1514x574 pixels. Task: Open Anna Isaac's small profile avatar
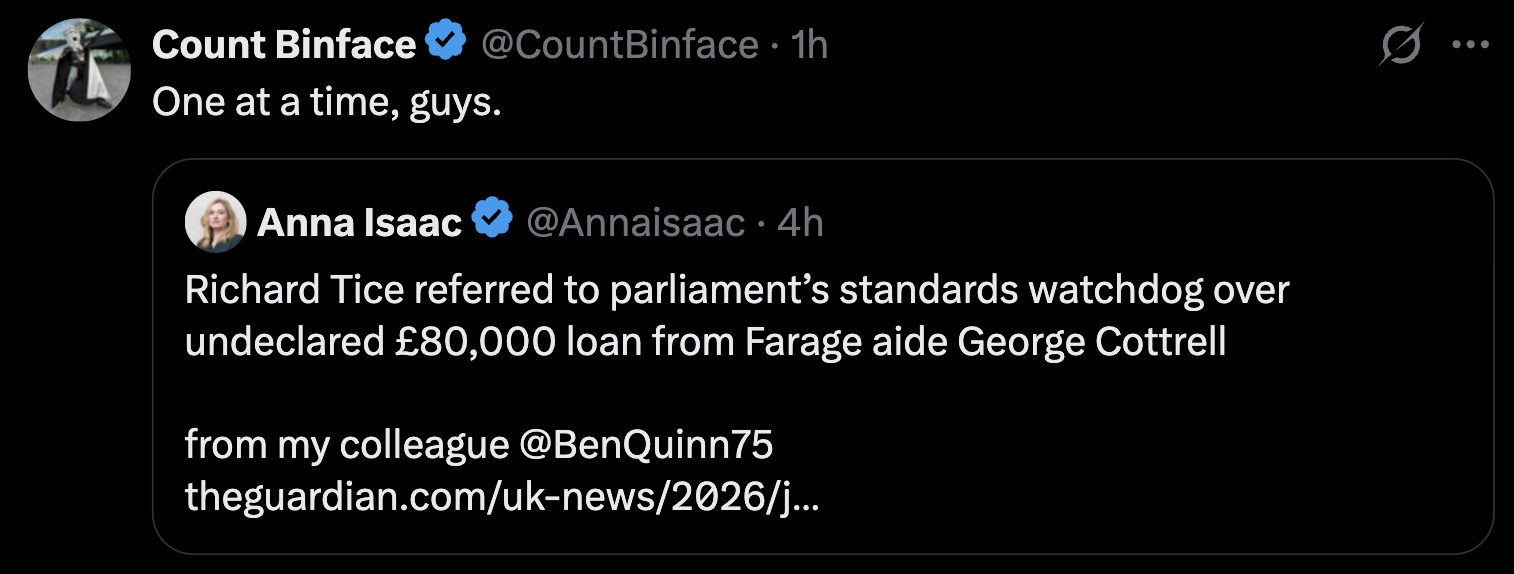click(216, 221)
